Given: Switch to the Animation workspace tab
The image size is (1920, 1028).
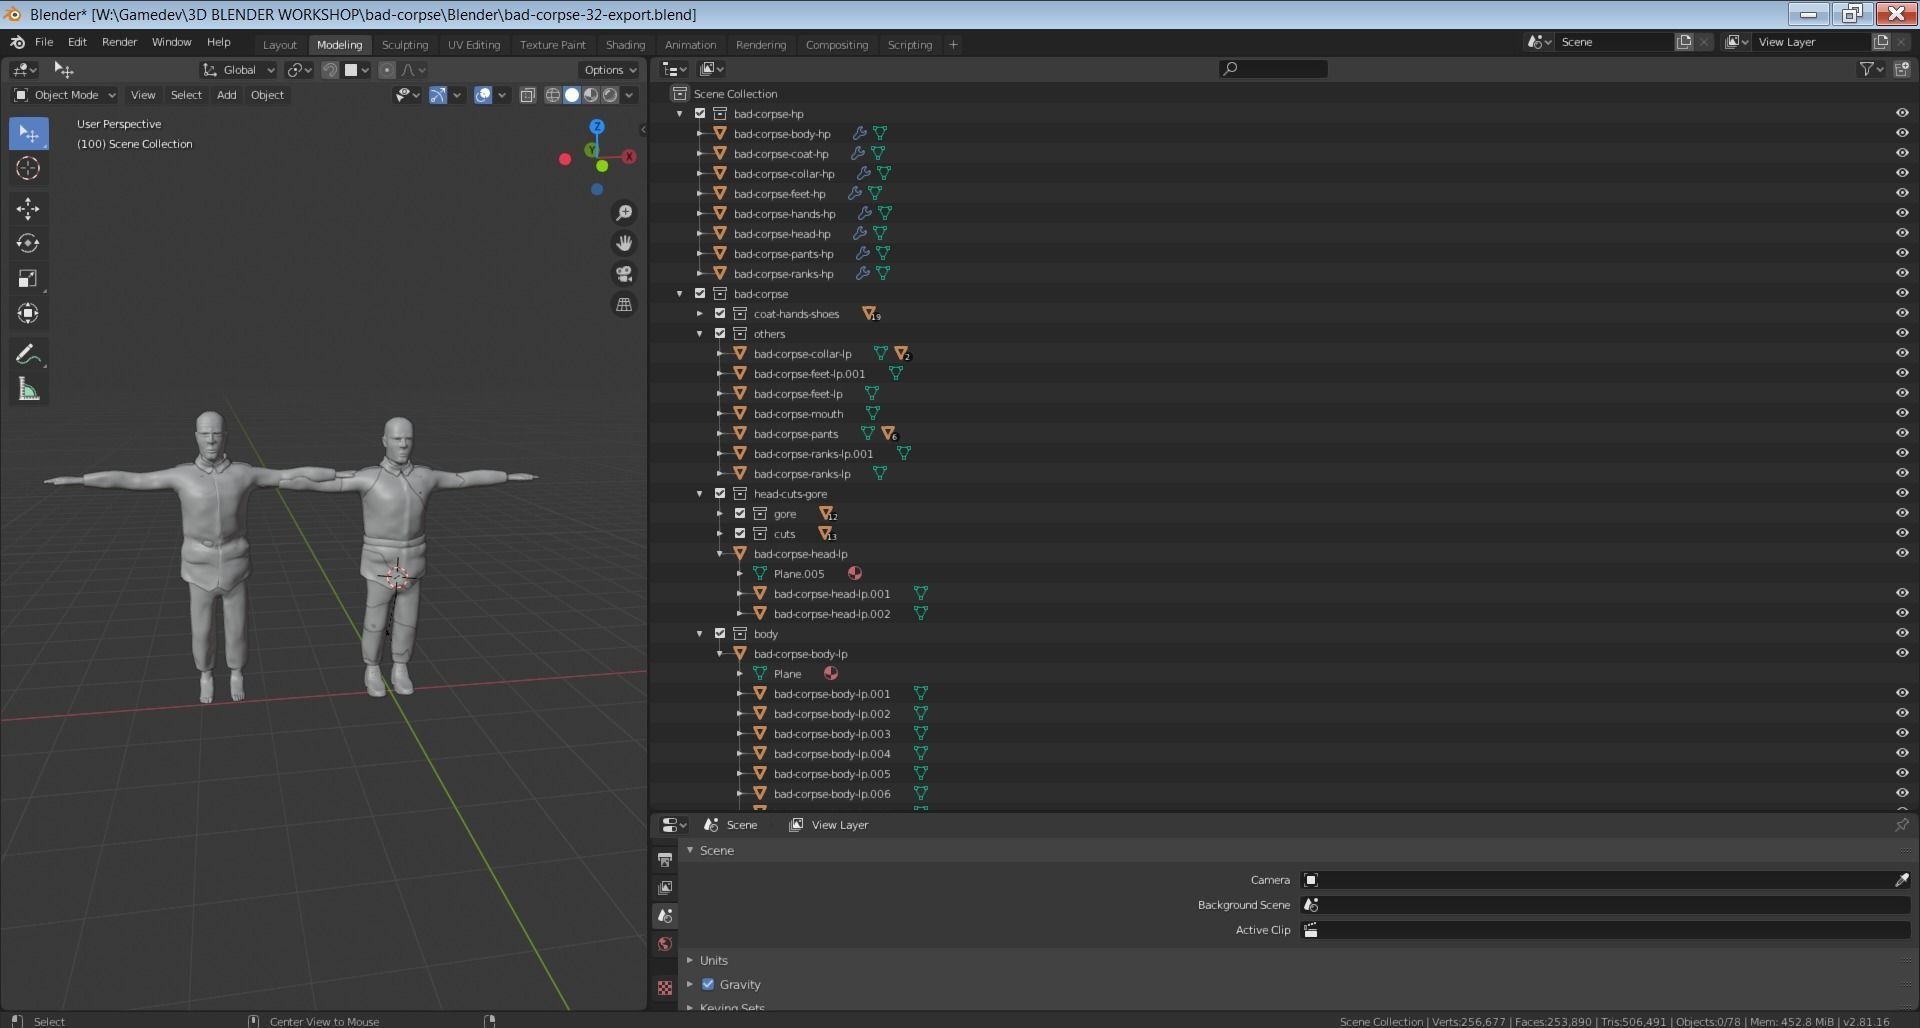Looking at the screenshot, I should (x=690, y=44).
